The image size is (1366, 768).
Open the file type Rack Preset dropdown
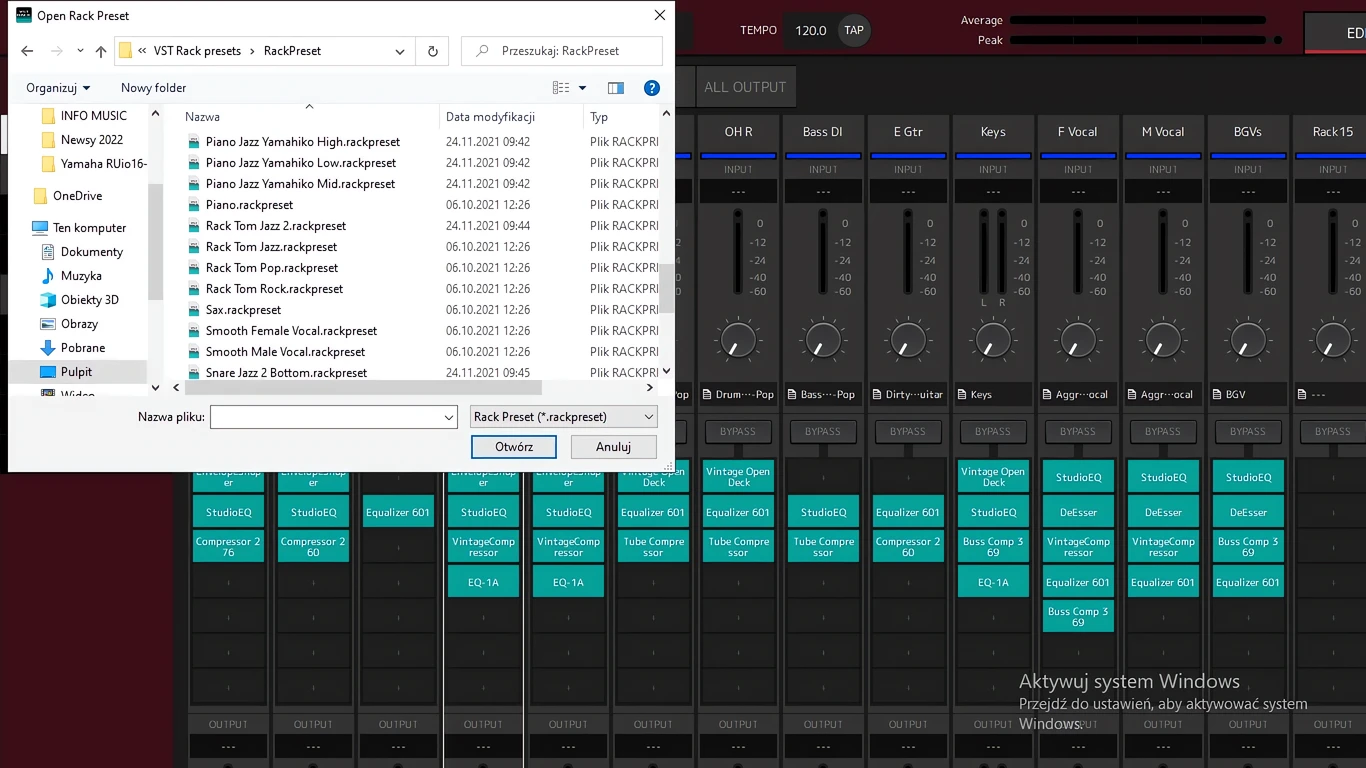564,417
